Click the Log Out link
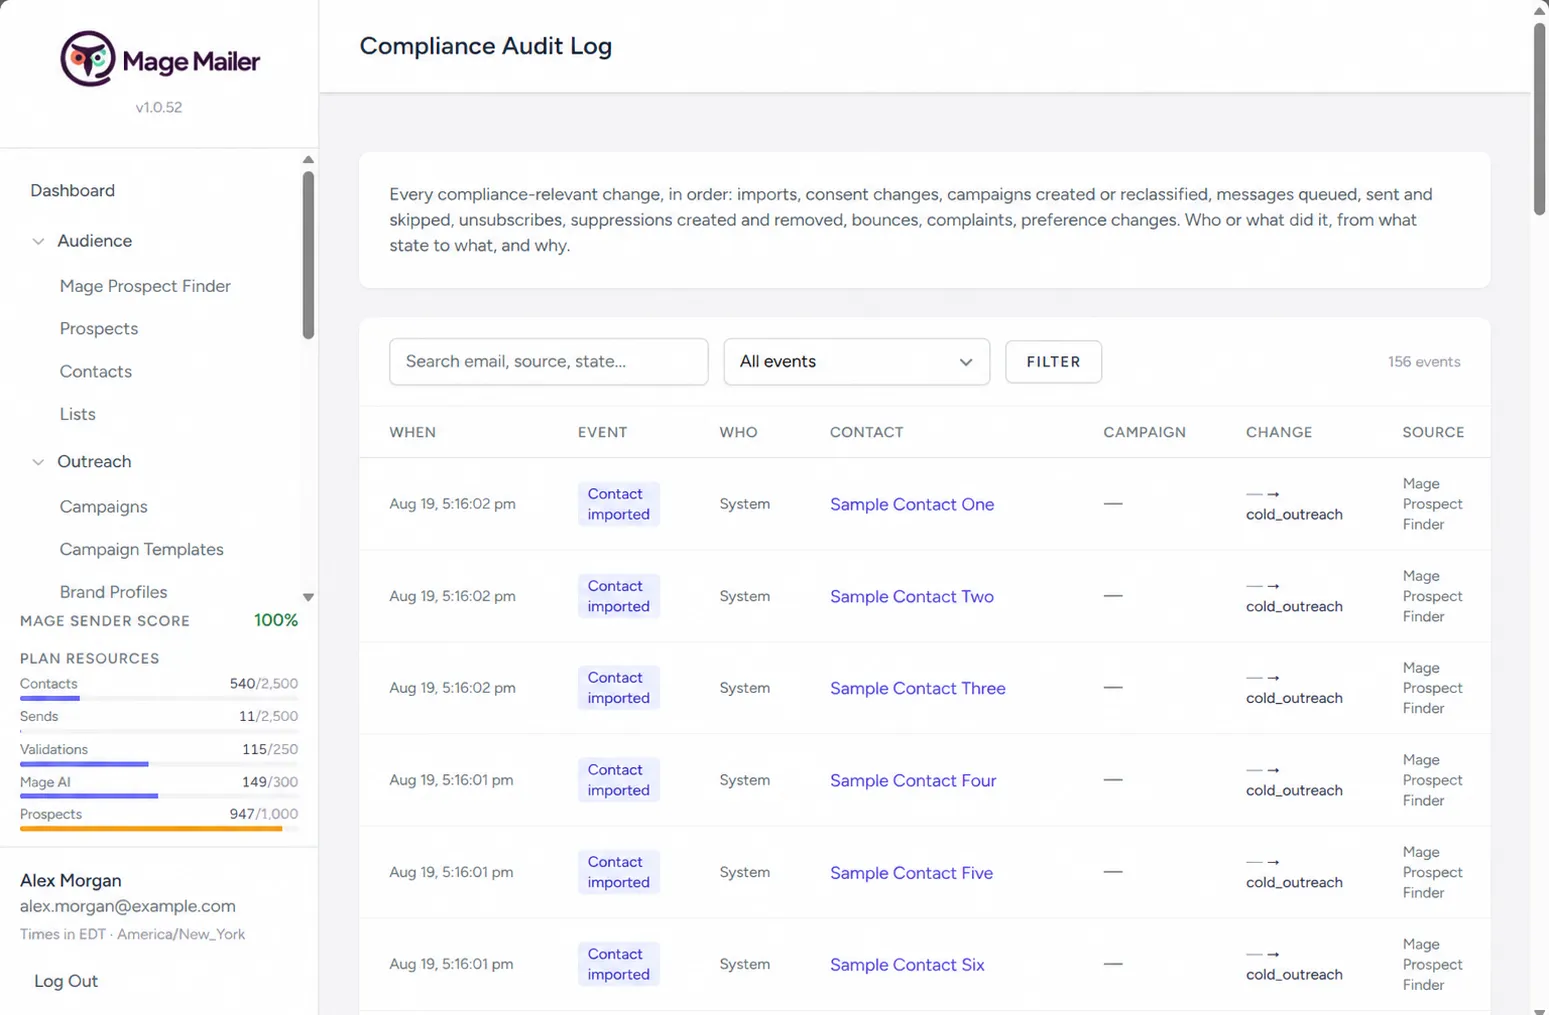The width and height of the screenshot is (1549, 1015). click(66, 981)
